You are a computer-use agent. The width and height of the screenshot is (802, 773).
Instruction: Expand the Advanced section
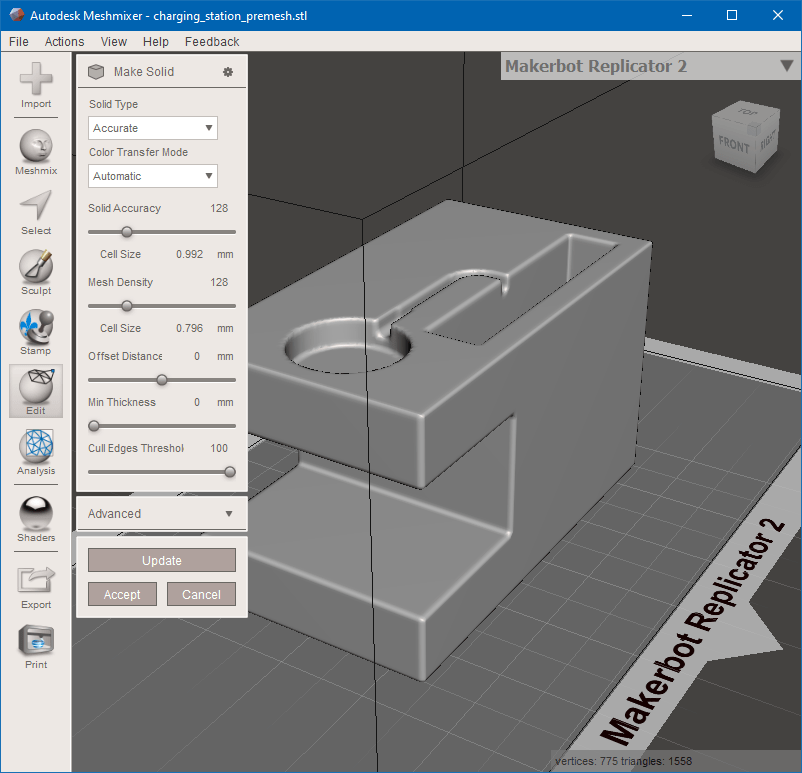pyautogui.click(x=161, y=514)
